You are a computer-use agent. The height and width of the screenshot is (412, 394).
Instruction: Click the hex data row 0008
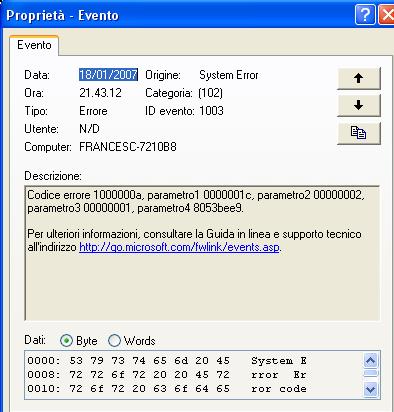point(167,375)
